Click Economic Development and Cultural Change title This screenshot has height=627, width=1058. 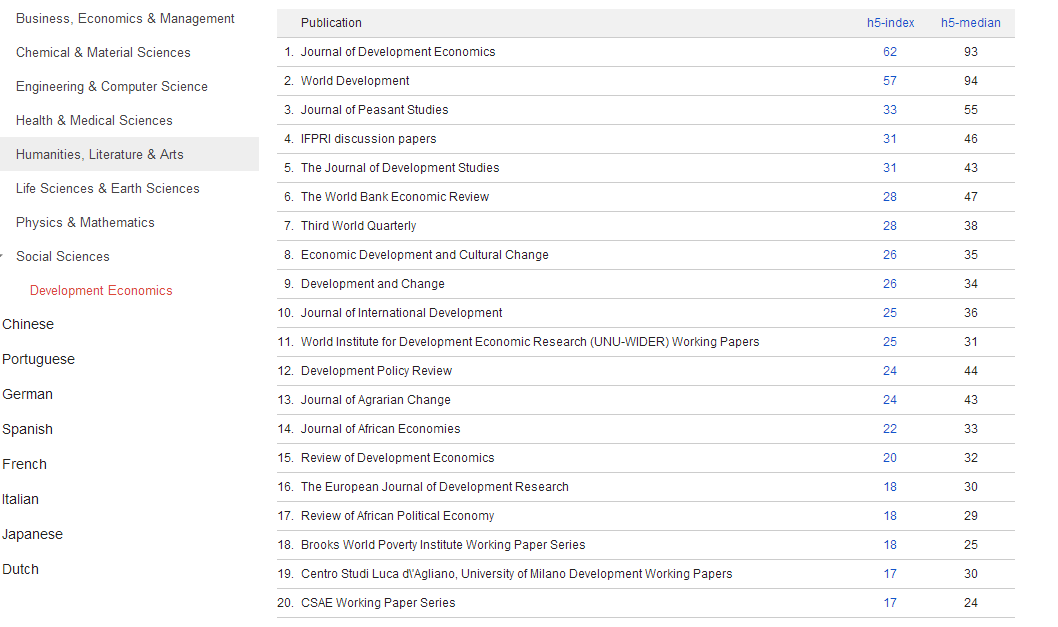click(x=424, y=255)
